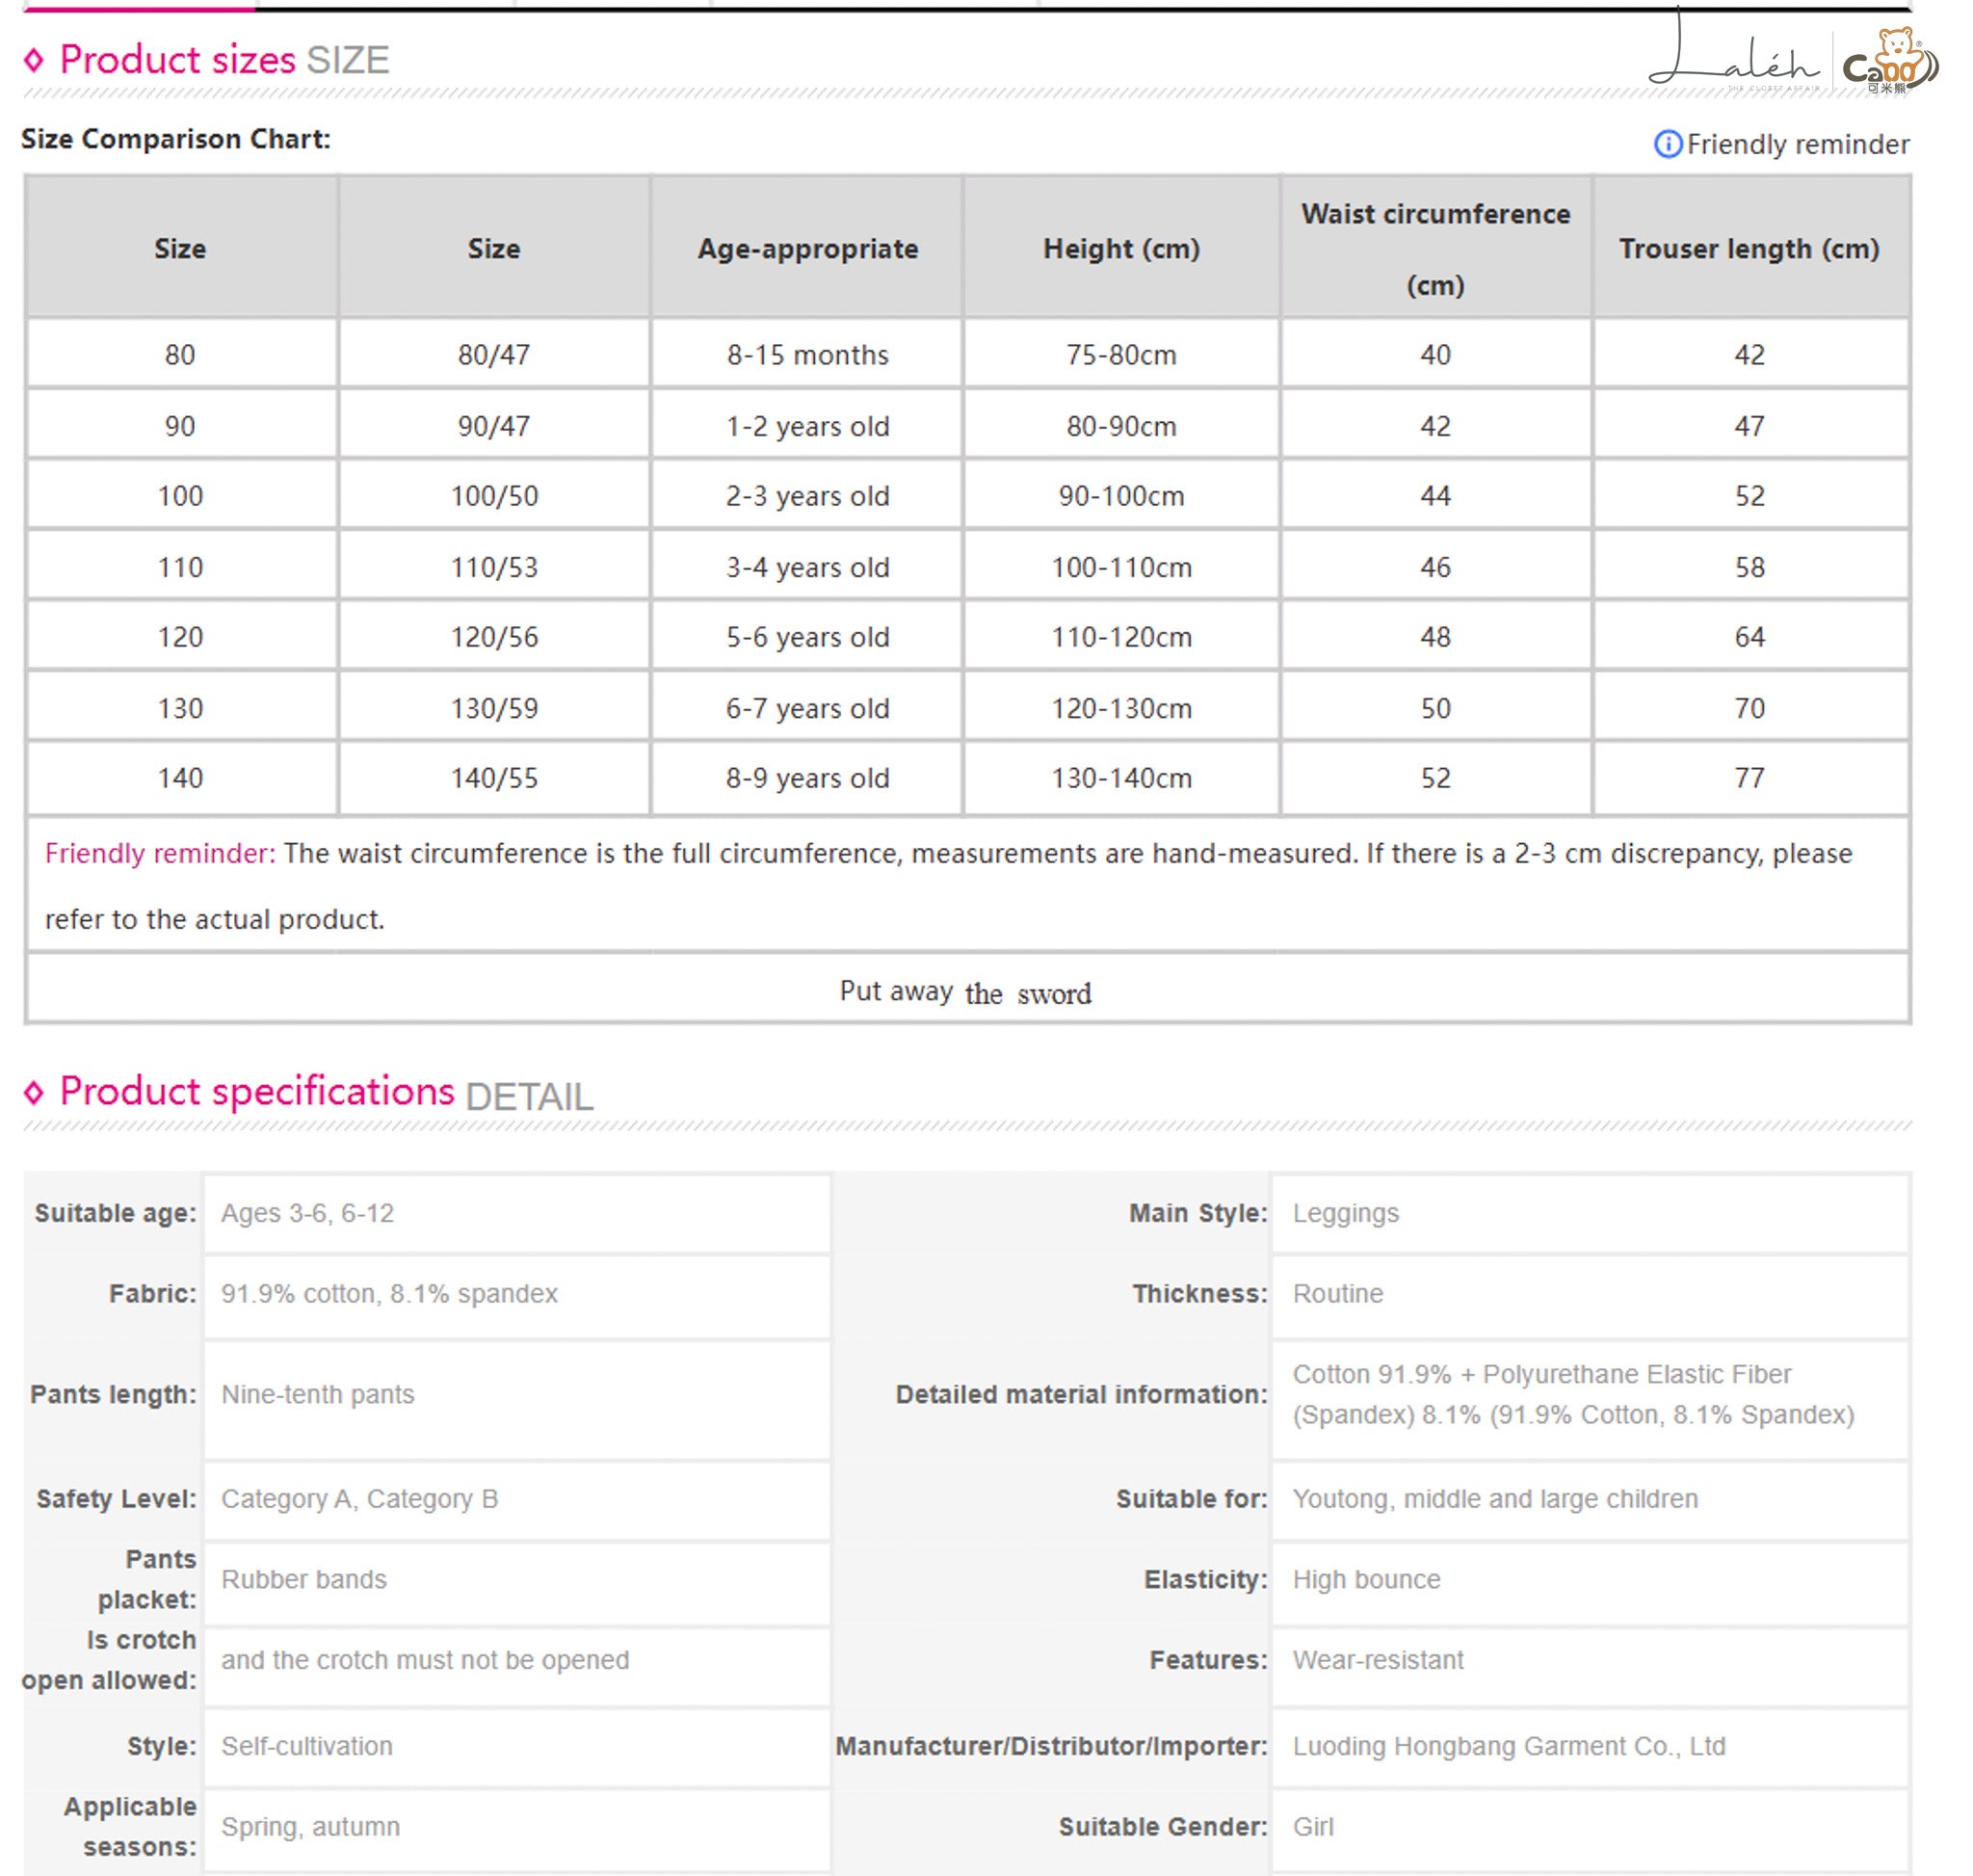Select the '140/55' size cell
1973x1876 pixels.
click(x=494, y=778)
